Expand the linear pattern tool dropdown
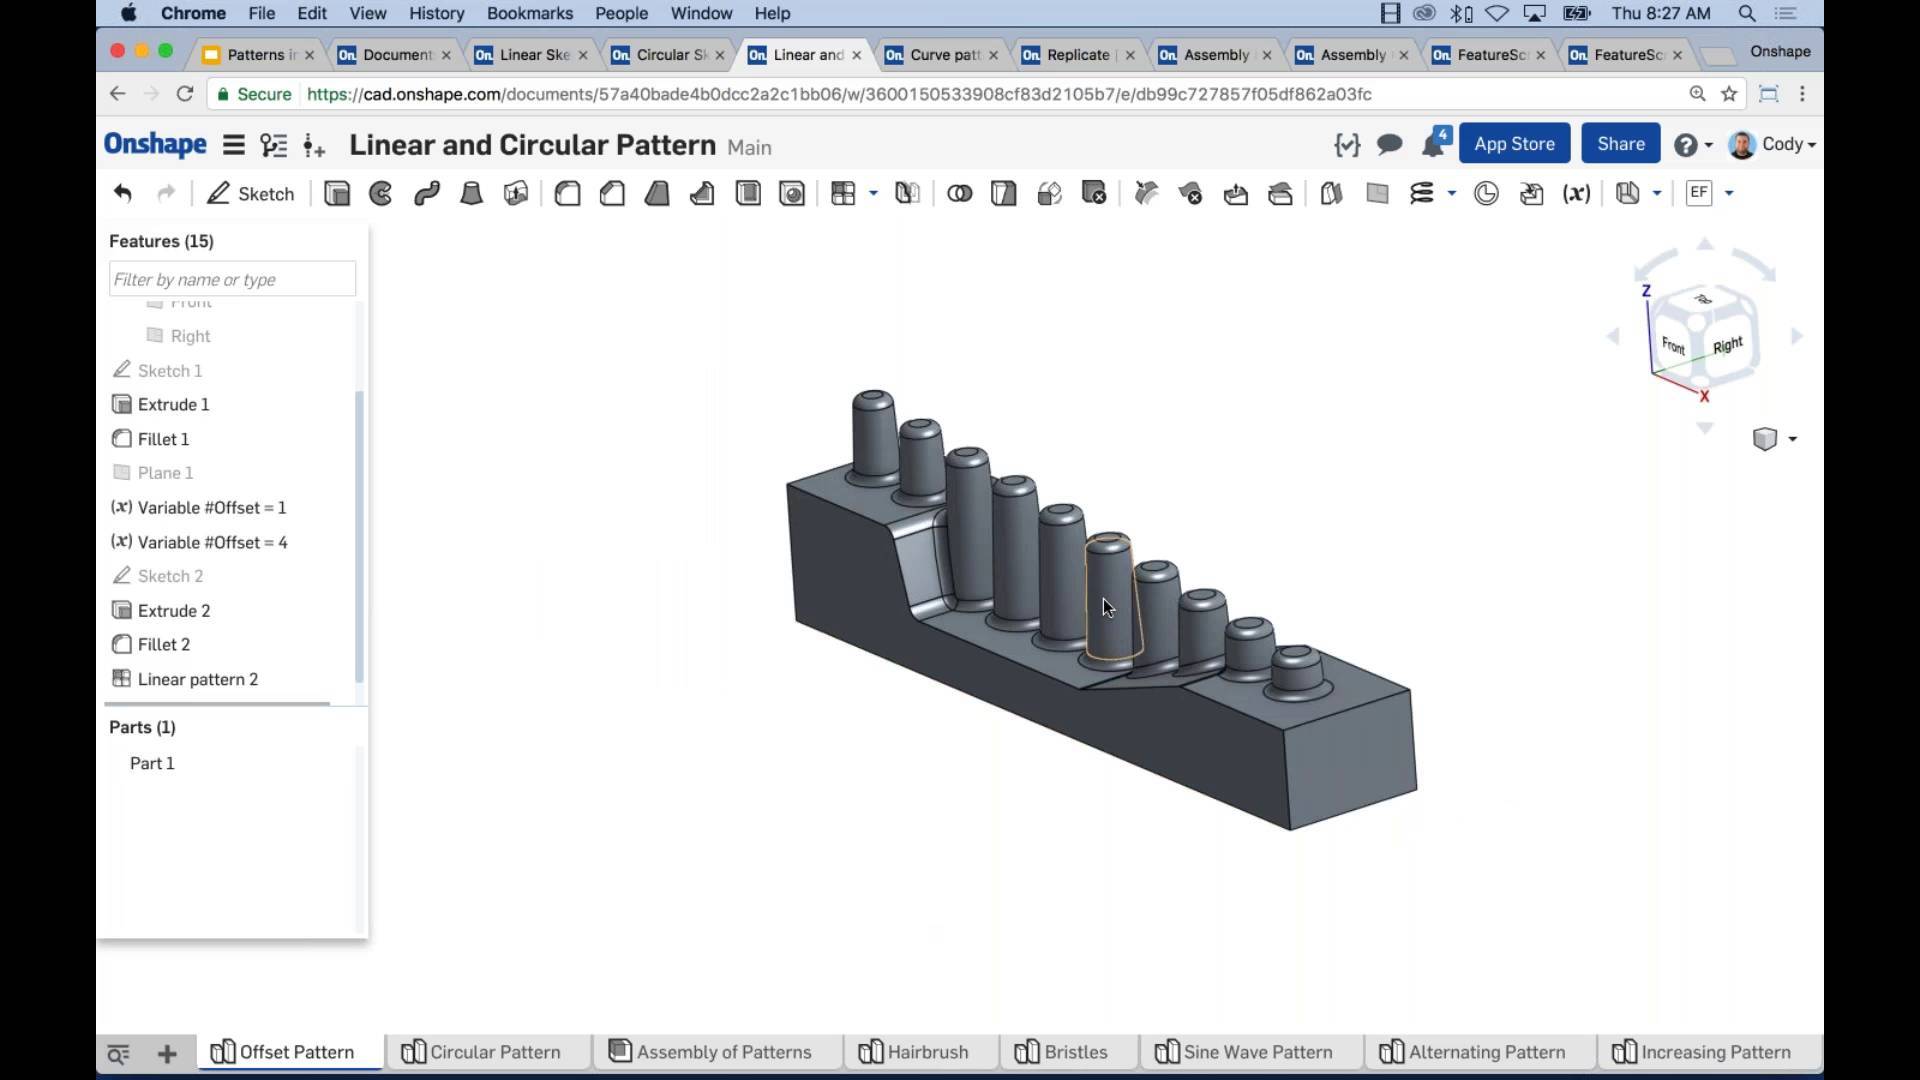Viewport: 1920px width, 1080px height. click(870, 193)
